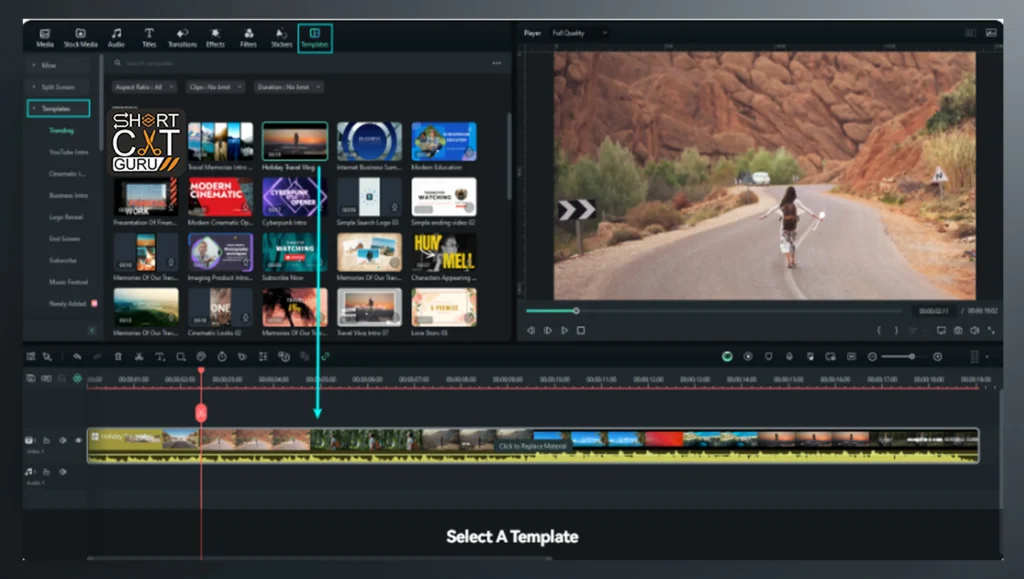Zoom in the timeline with plus button
This screenshot has height=579, width=1024.
click(938, 356)
